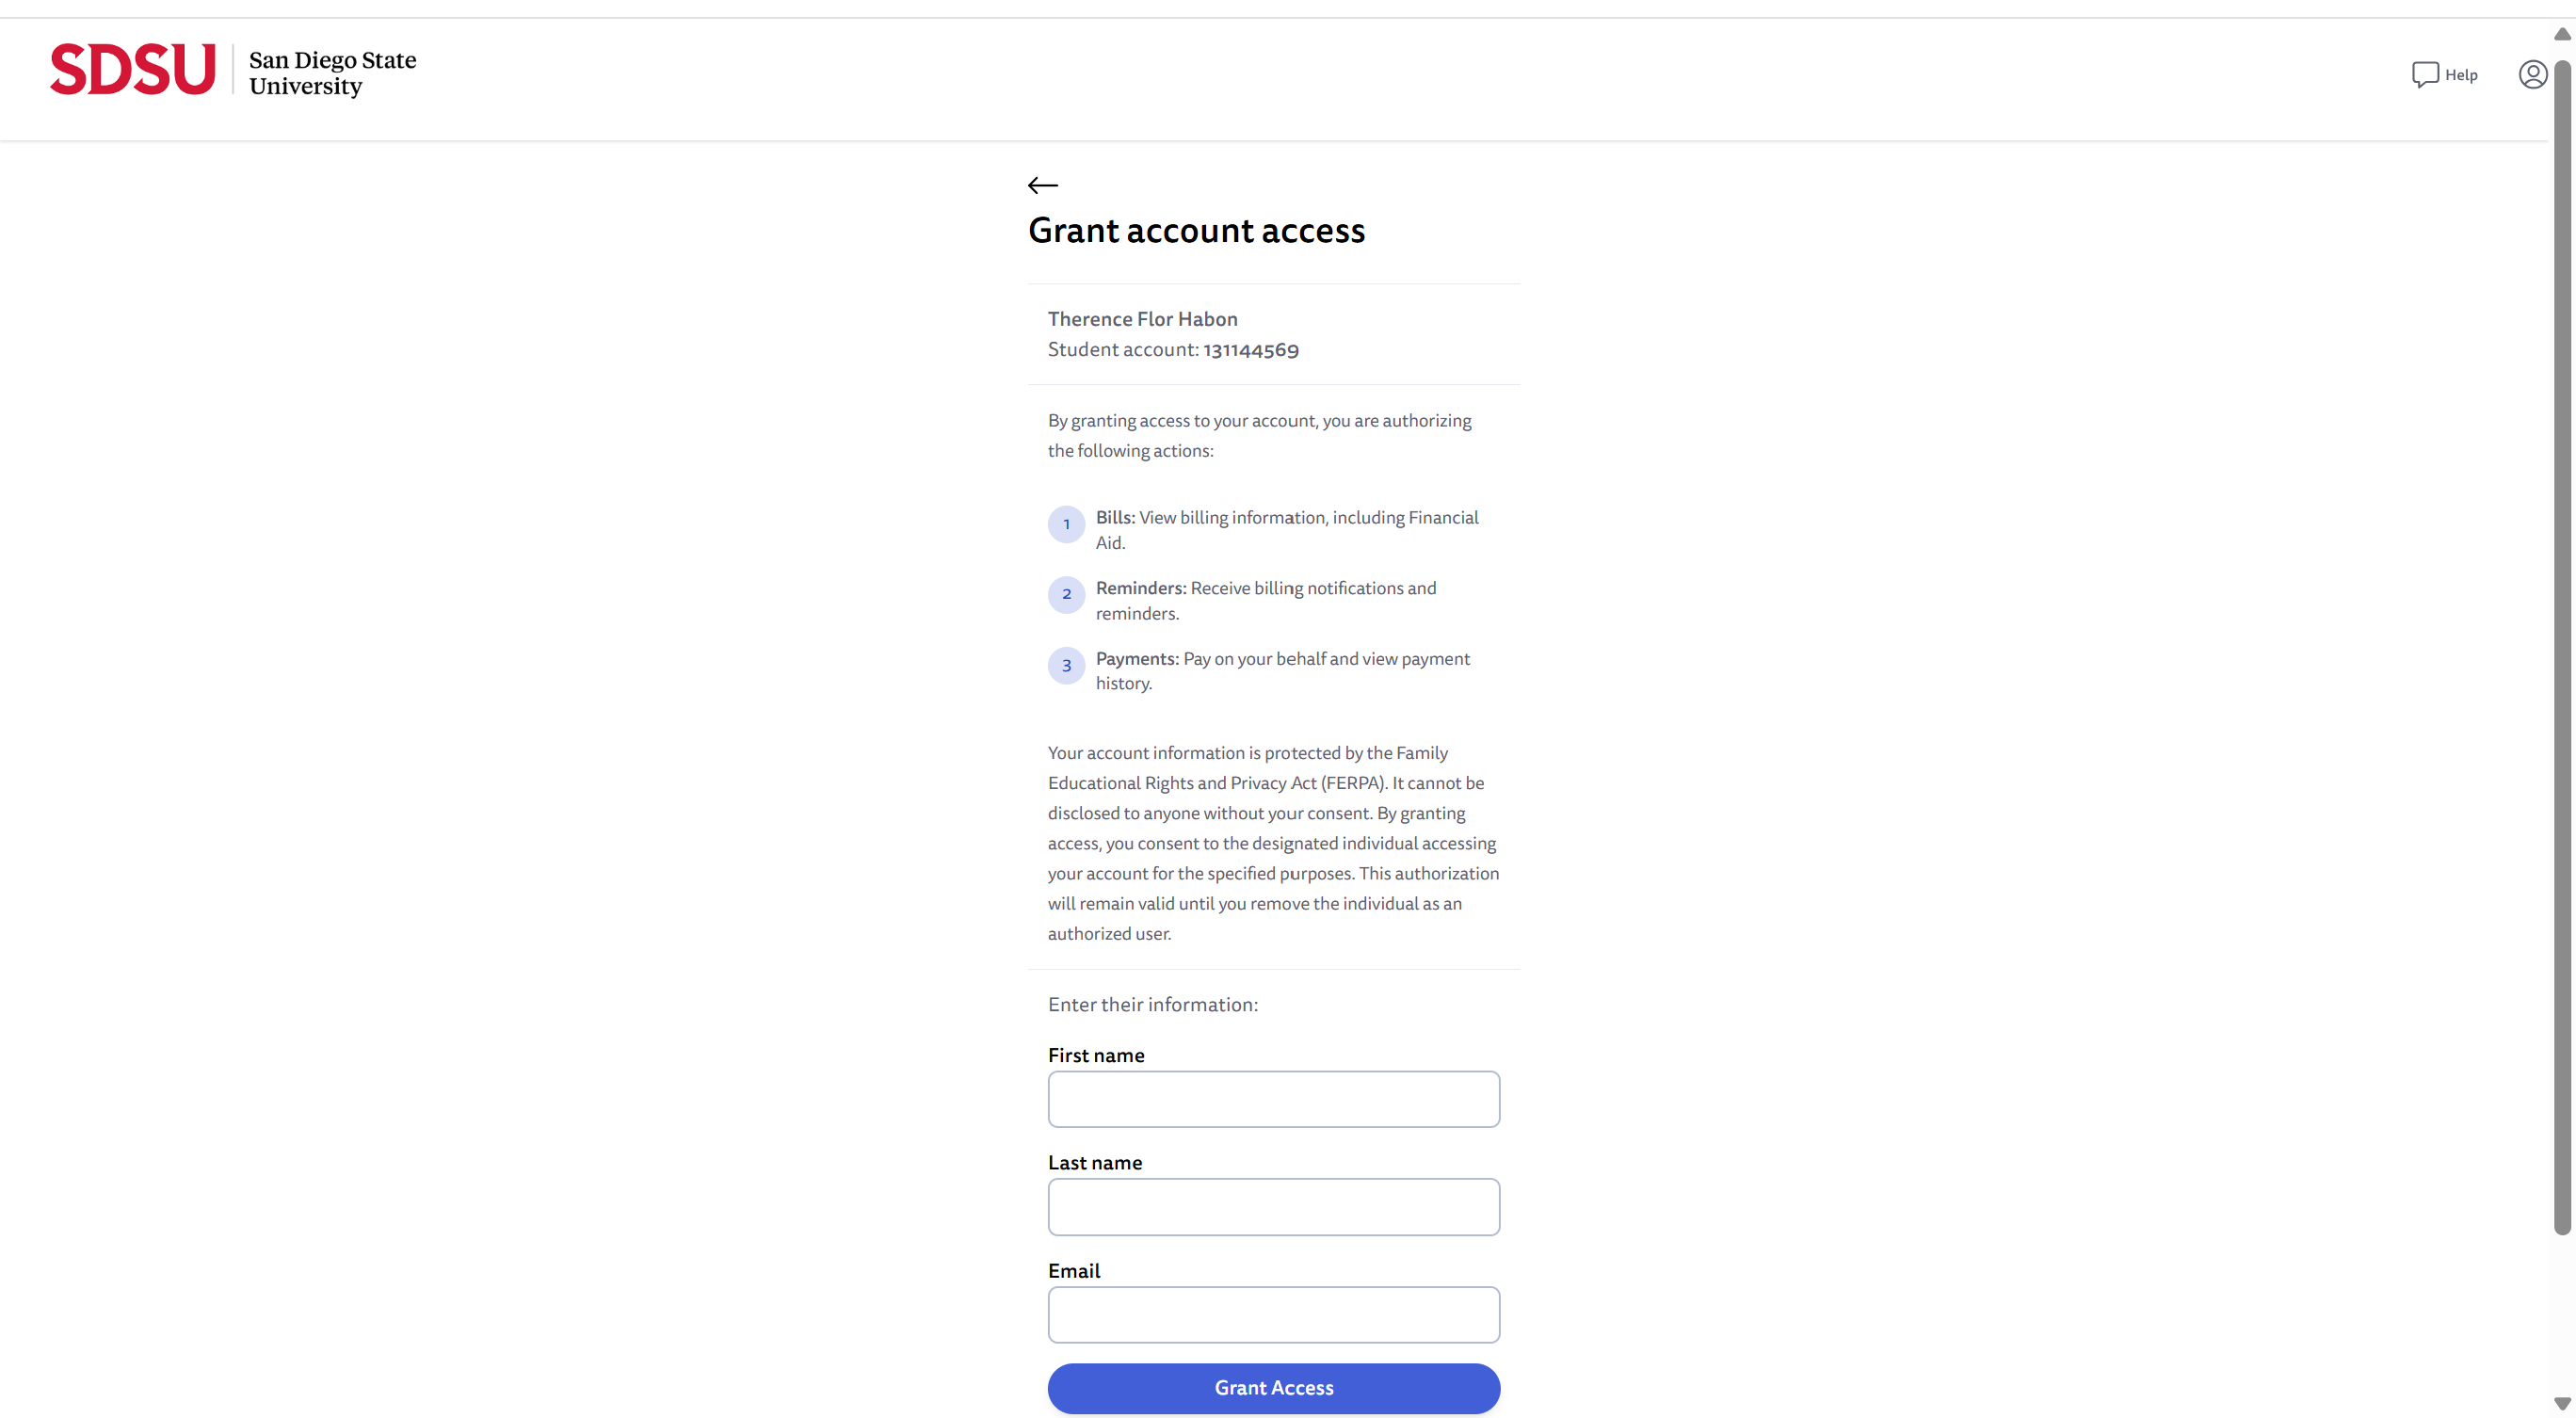The image size is (2576, 1418).
Task: Click into the Email input field
Action: pyautogui.click(x=1273, y=1314)
